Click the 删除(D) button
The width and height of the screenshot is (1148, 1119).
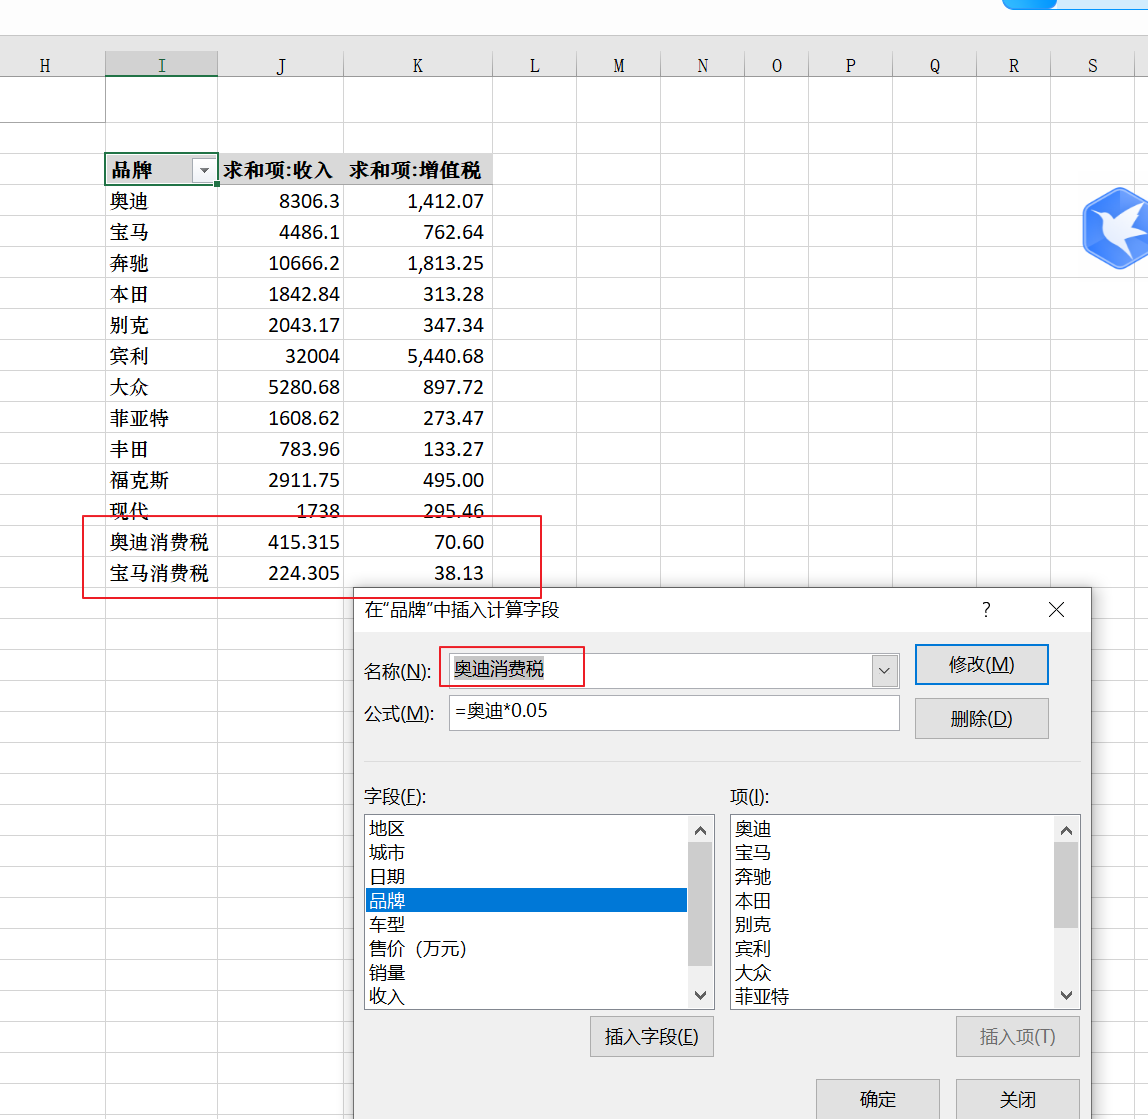click(x=981, y=718)
